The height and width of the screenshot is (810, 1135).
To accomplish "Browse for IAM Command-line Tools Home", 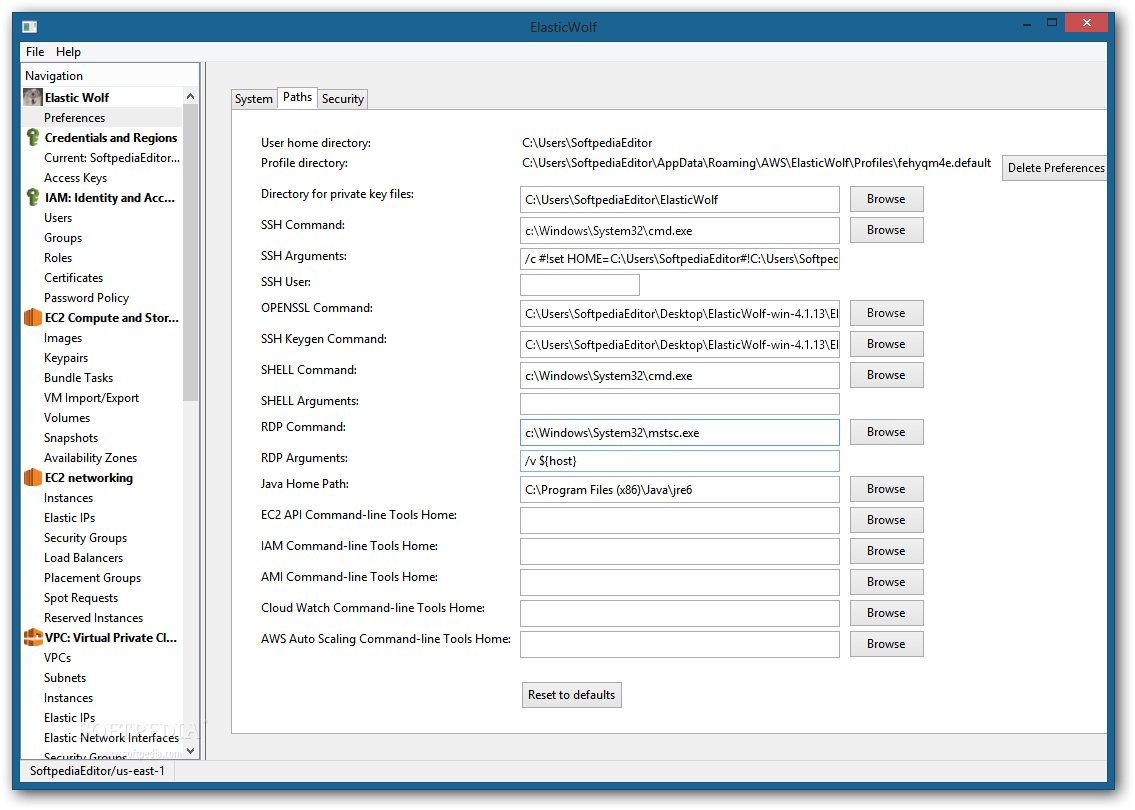I will 886,552.
